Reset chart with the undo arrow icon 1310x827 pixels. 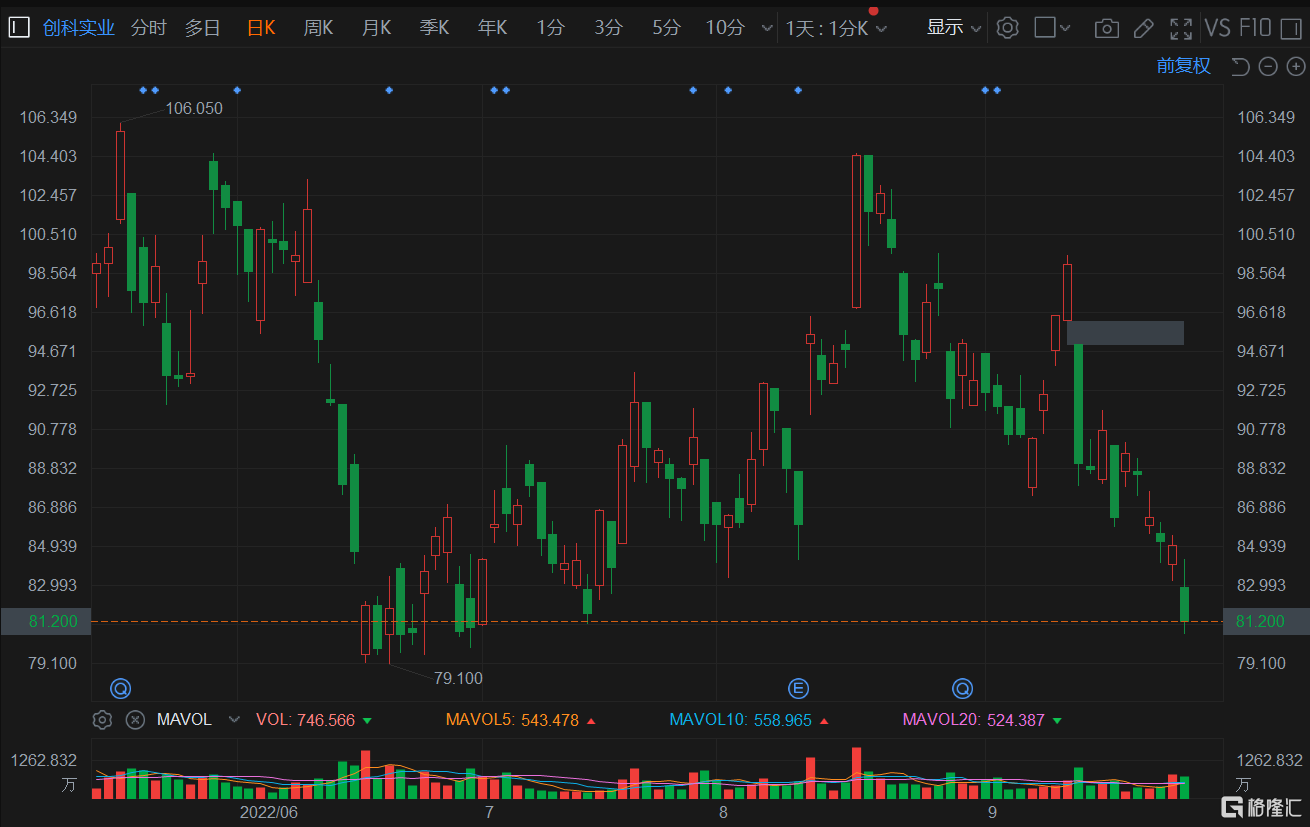1240,67
